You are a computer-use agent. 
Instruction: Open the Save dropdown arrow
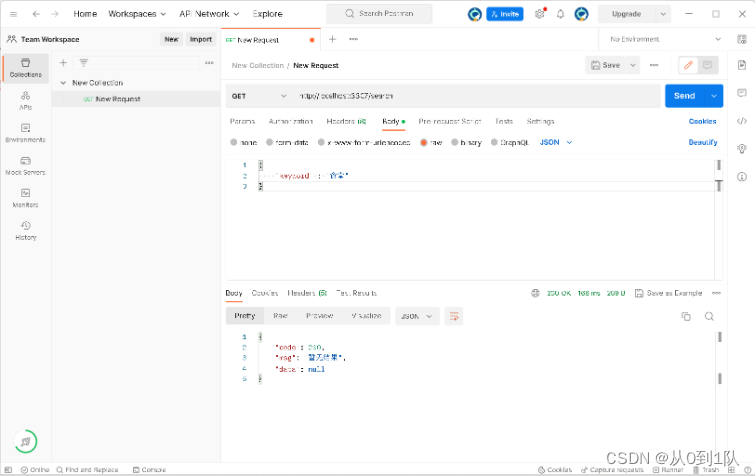(x=633, y=65)
